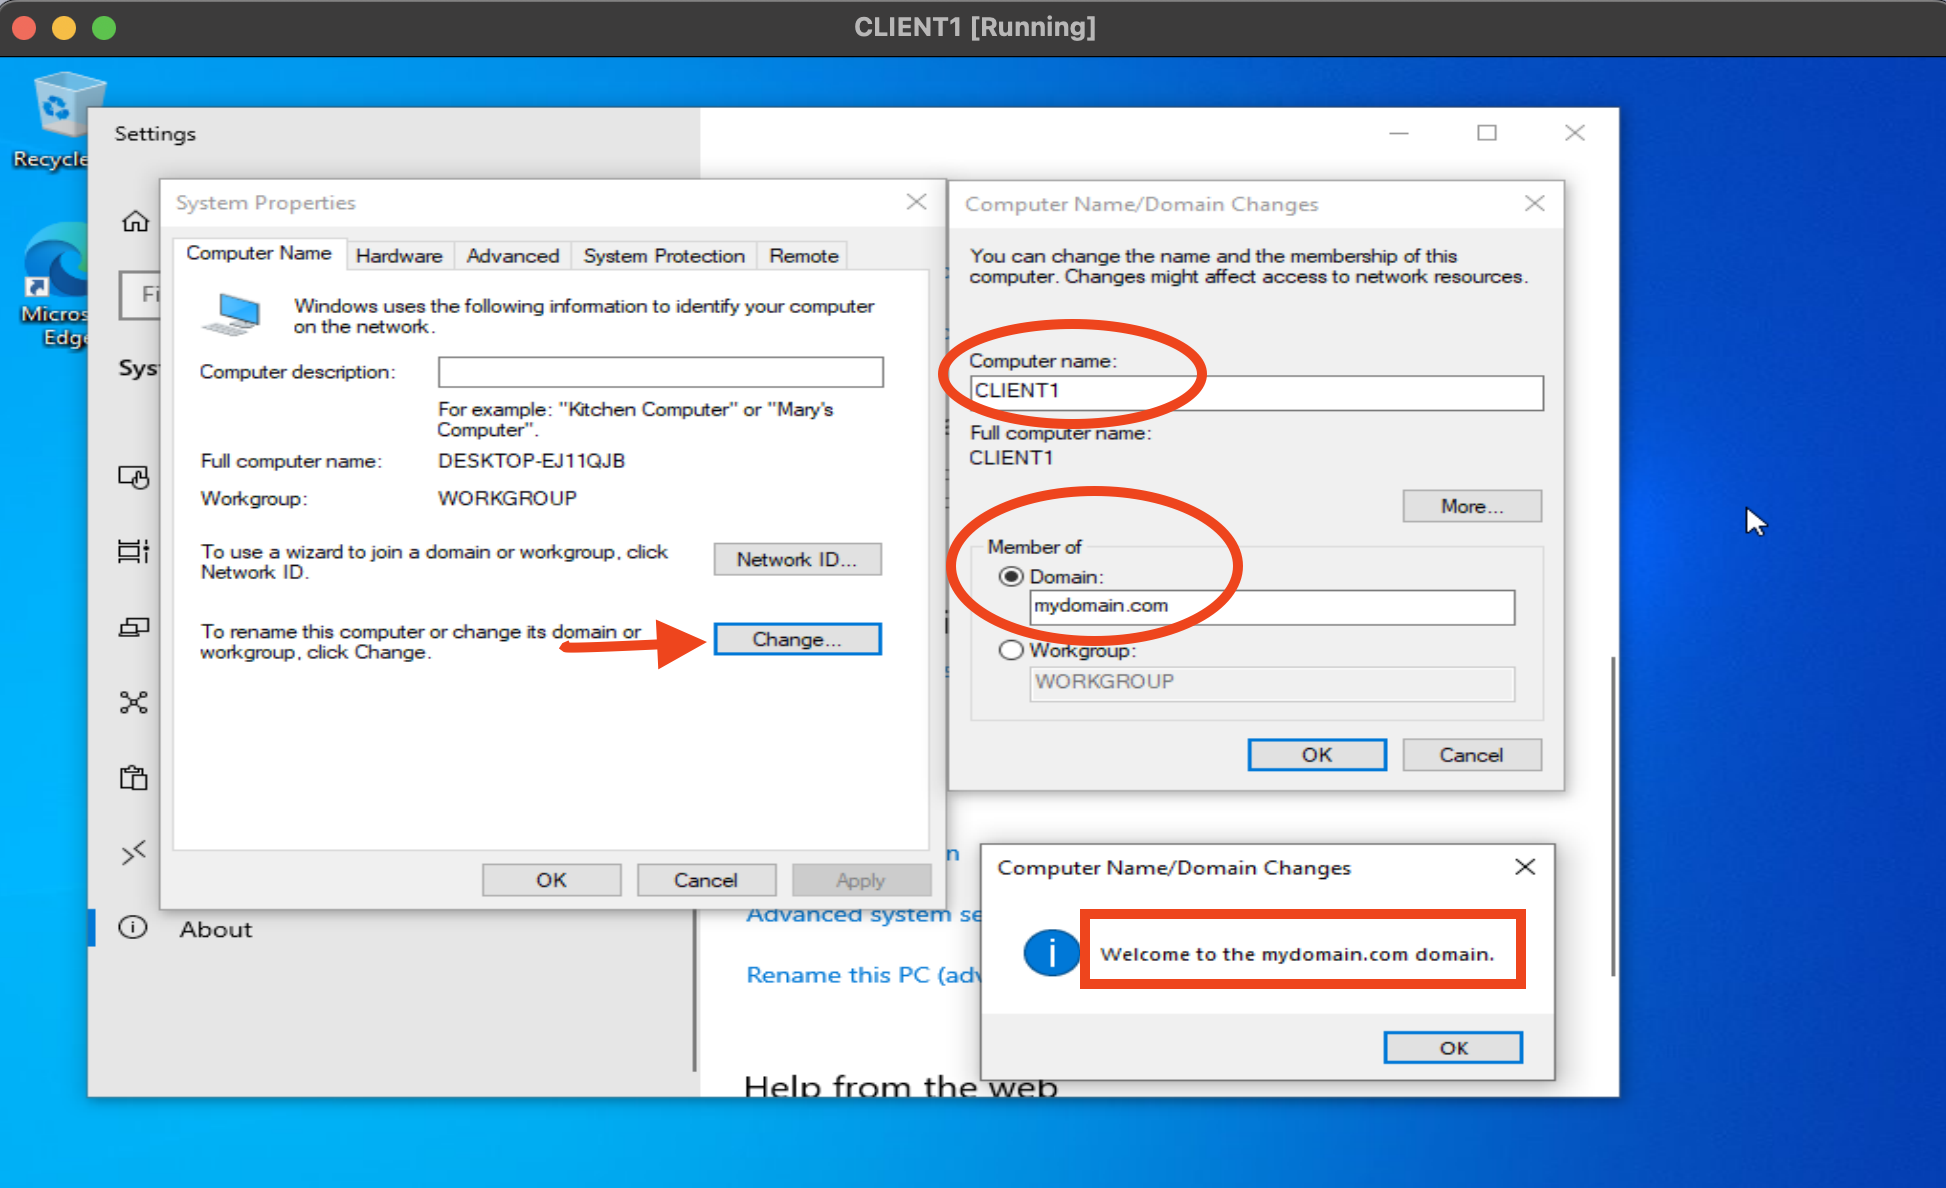1946x1188 pixels.
Task: Click the Settings Home icon
Action: point(135,222)
